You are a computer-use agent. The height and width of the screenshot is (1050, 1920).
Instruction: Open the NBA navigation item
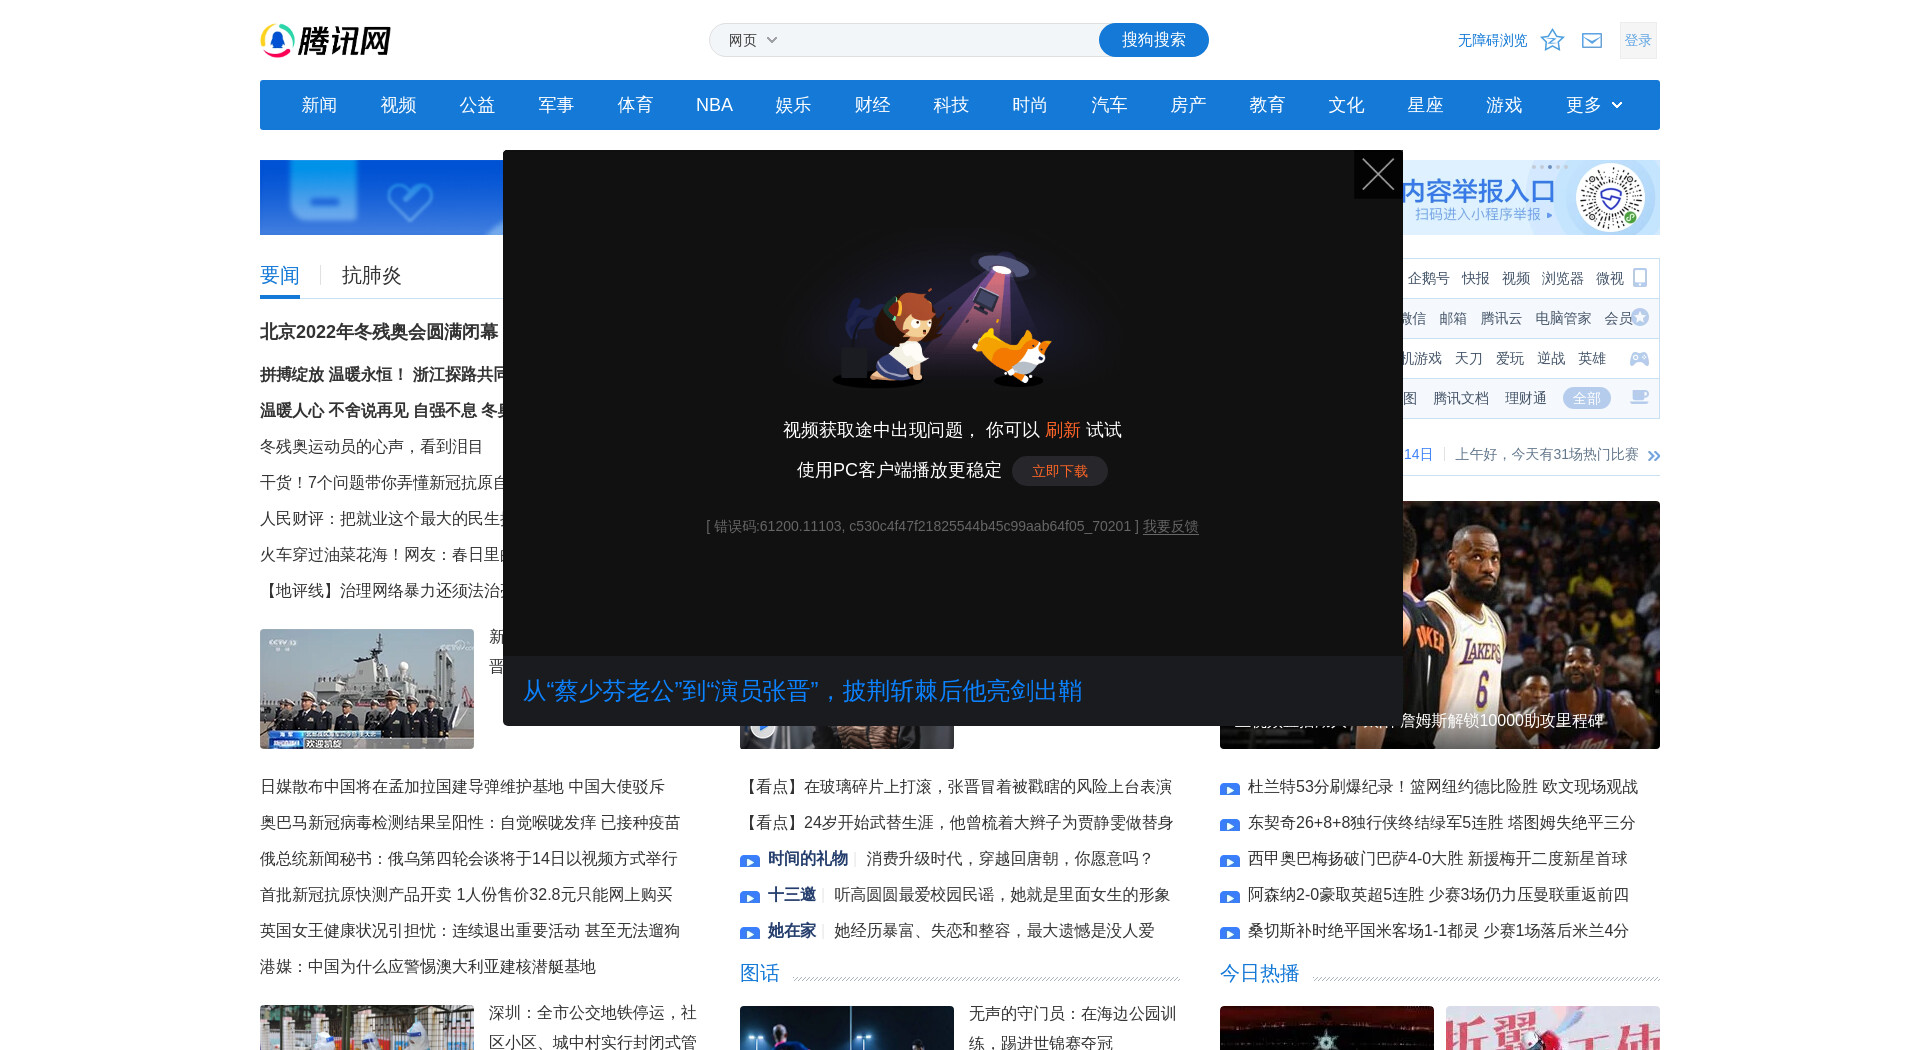[x=714, y=105]
